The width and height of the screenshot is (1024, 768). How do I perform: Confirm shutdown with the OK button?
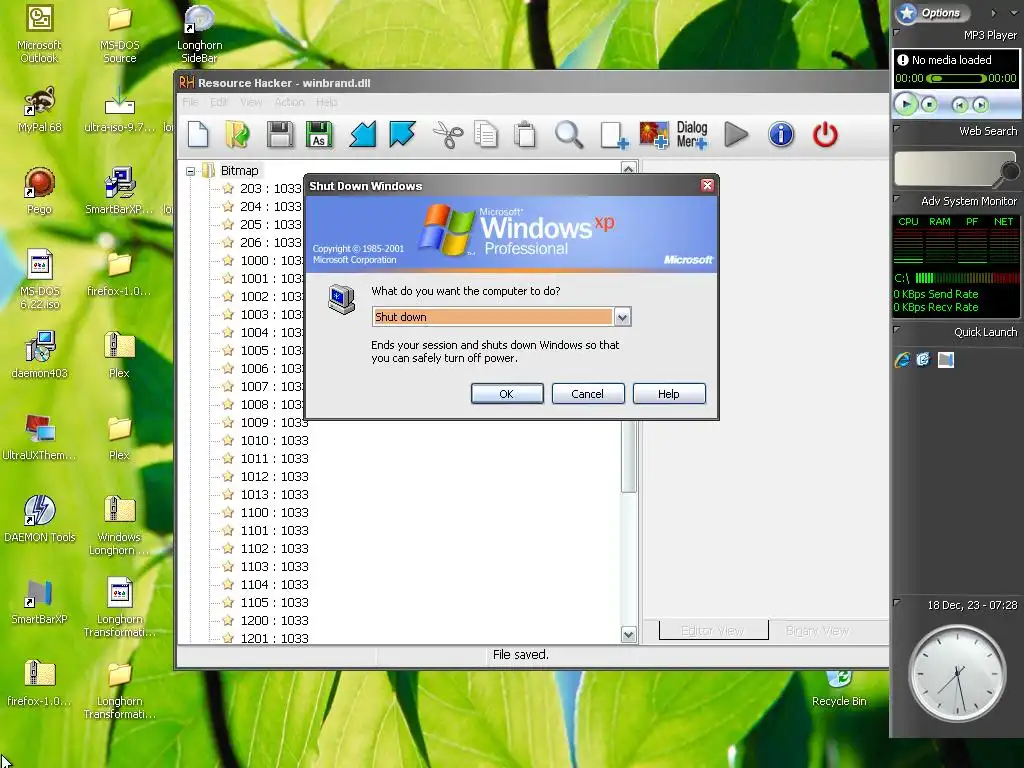(507, 394)
